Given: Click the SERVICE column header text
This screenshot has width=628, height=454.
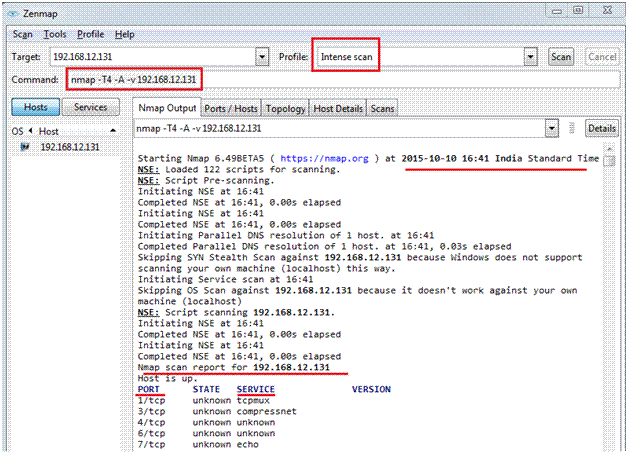Looking at the screenshot, I should click(x=256, y=389).
